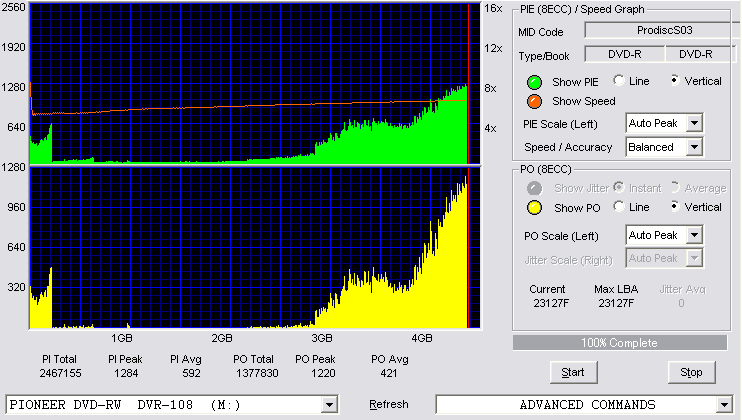The height and width of the screenshot is (420, 742).
Task: Click the PI Avg value 592
Action: pos(191,373)
